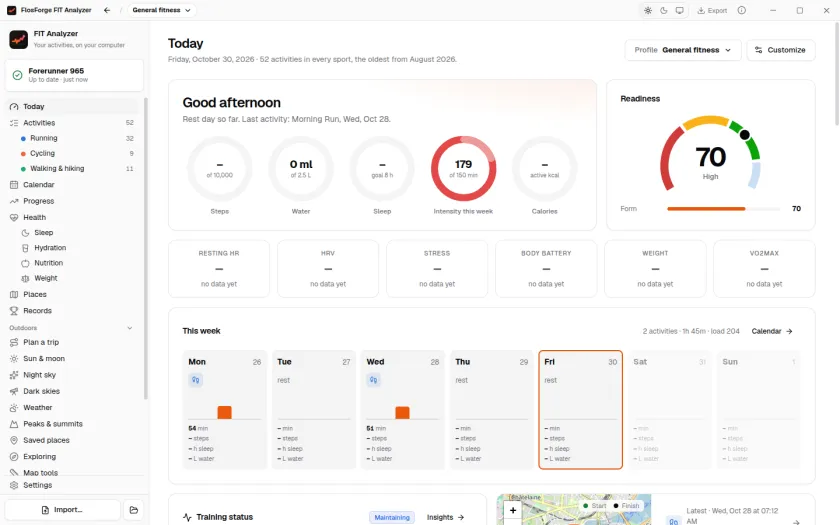Image resolution: width=840 pixels, height=525 pixels.
Task: Click the Customize button
Action: click(x=781, y=50)
